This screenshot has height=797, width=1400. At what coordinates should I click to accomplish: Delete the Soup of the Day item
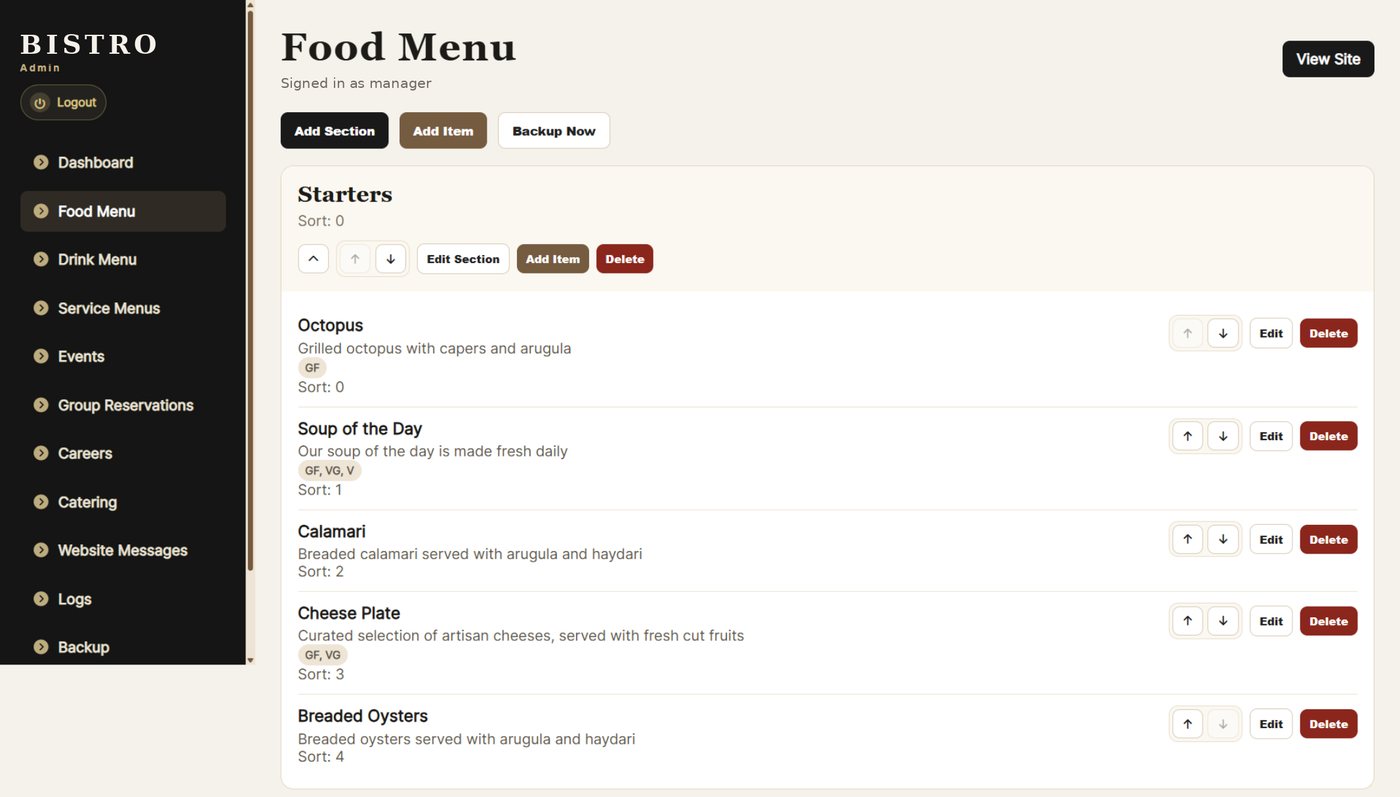tap(1329, 436)
